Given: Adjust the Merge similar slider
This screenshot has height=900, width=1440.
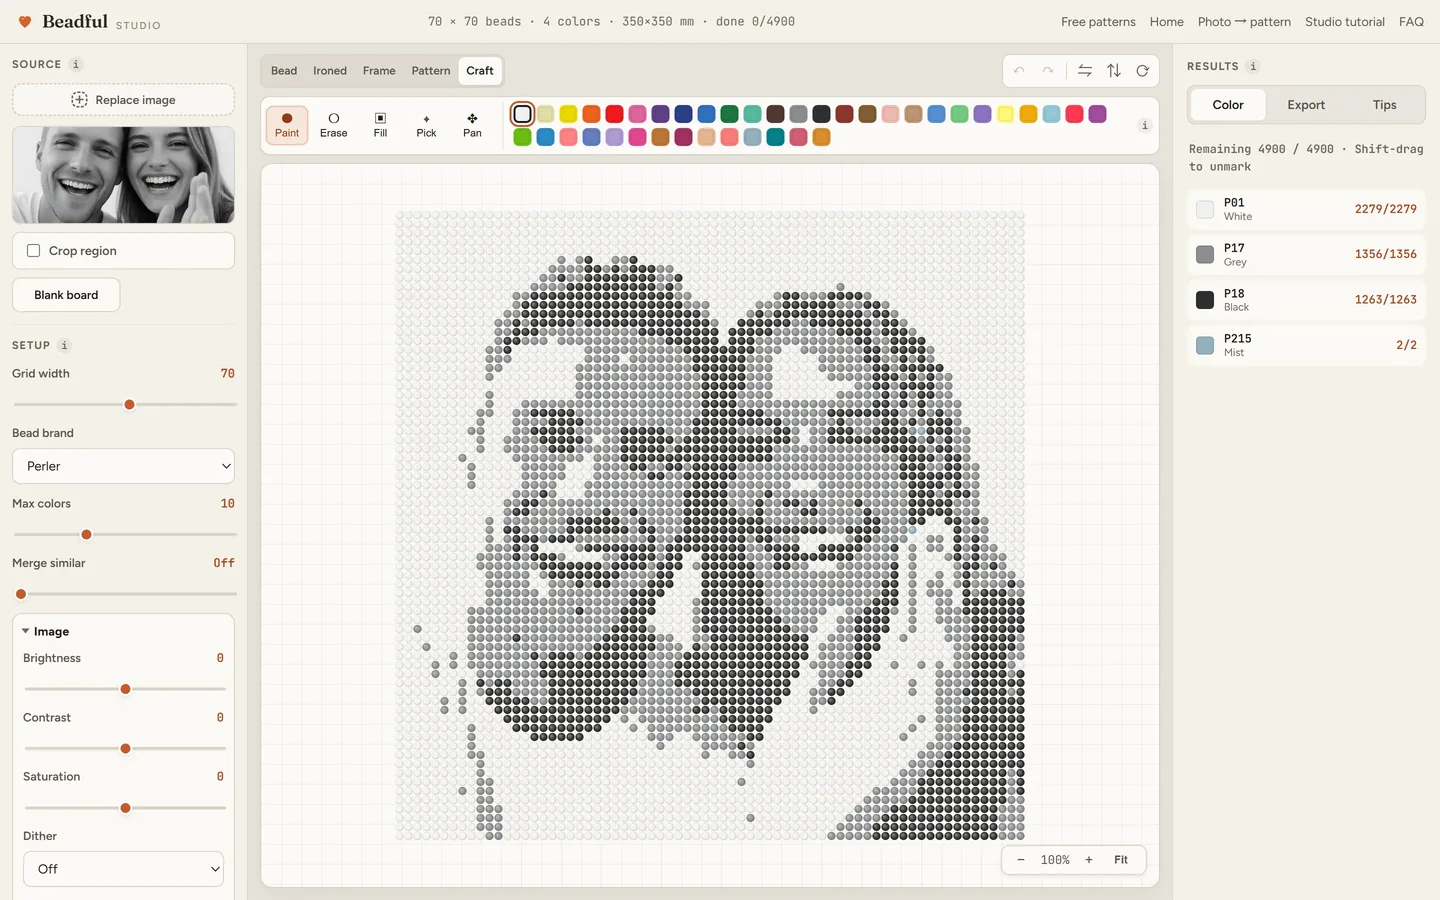Looking at the screenshot, I should [125, 594].
